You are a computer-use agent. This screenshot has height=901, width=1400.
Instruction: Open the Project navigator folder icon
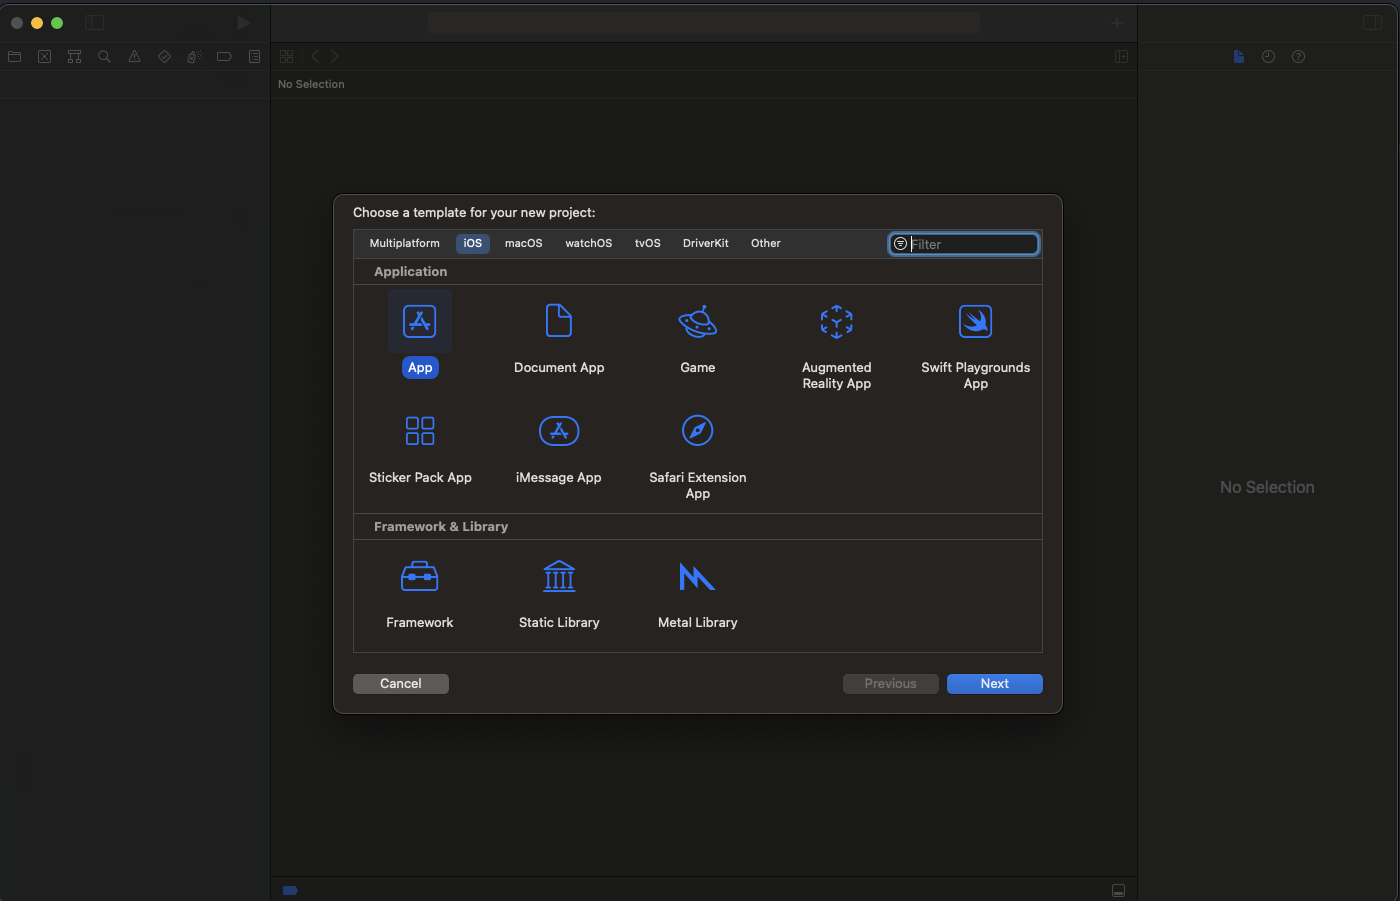point(15,57)
